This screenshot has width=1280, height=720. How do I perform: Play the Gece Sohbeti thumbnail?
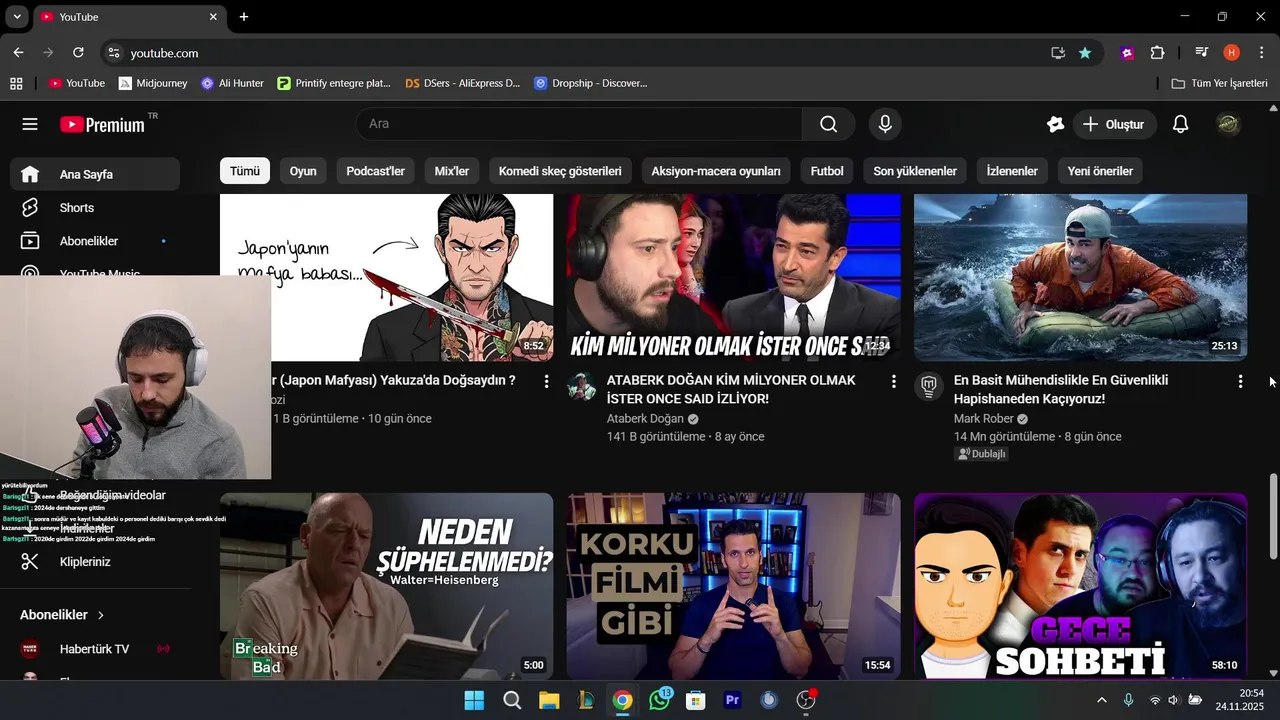point(1080,586)
